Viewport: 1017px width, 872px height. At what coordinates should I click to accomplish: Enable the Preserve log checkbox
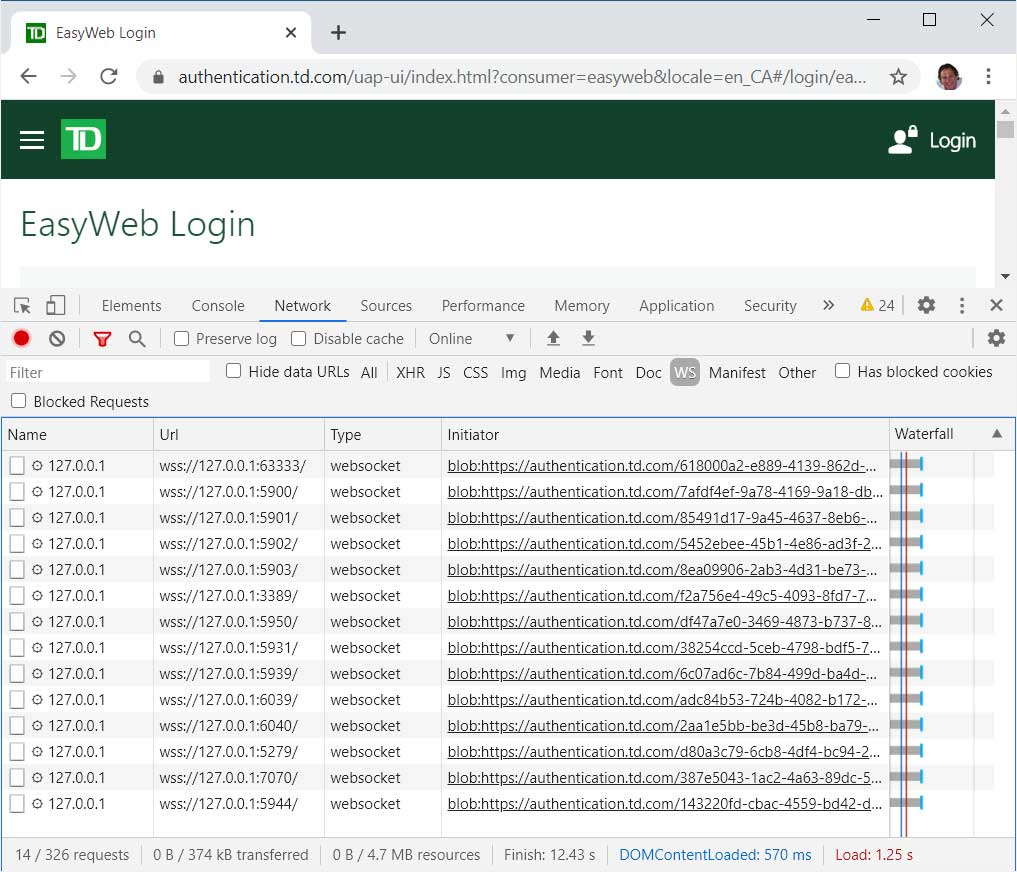click(x=182, y=339)
